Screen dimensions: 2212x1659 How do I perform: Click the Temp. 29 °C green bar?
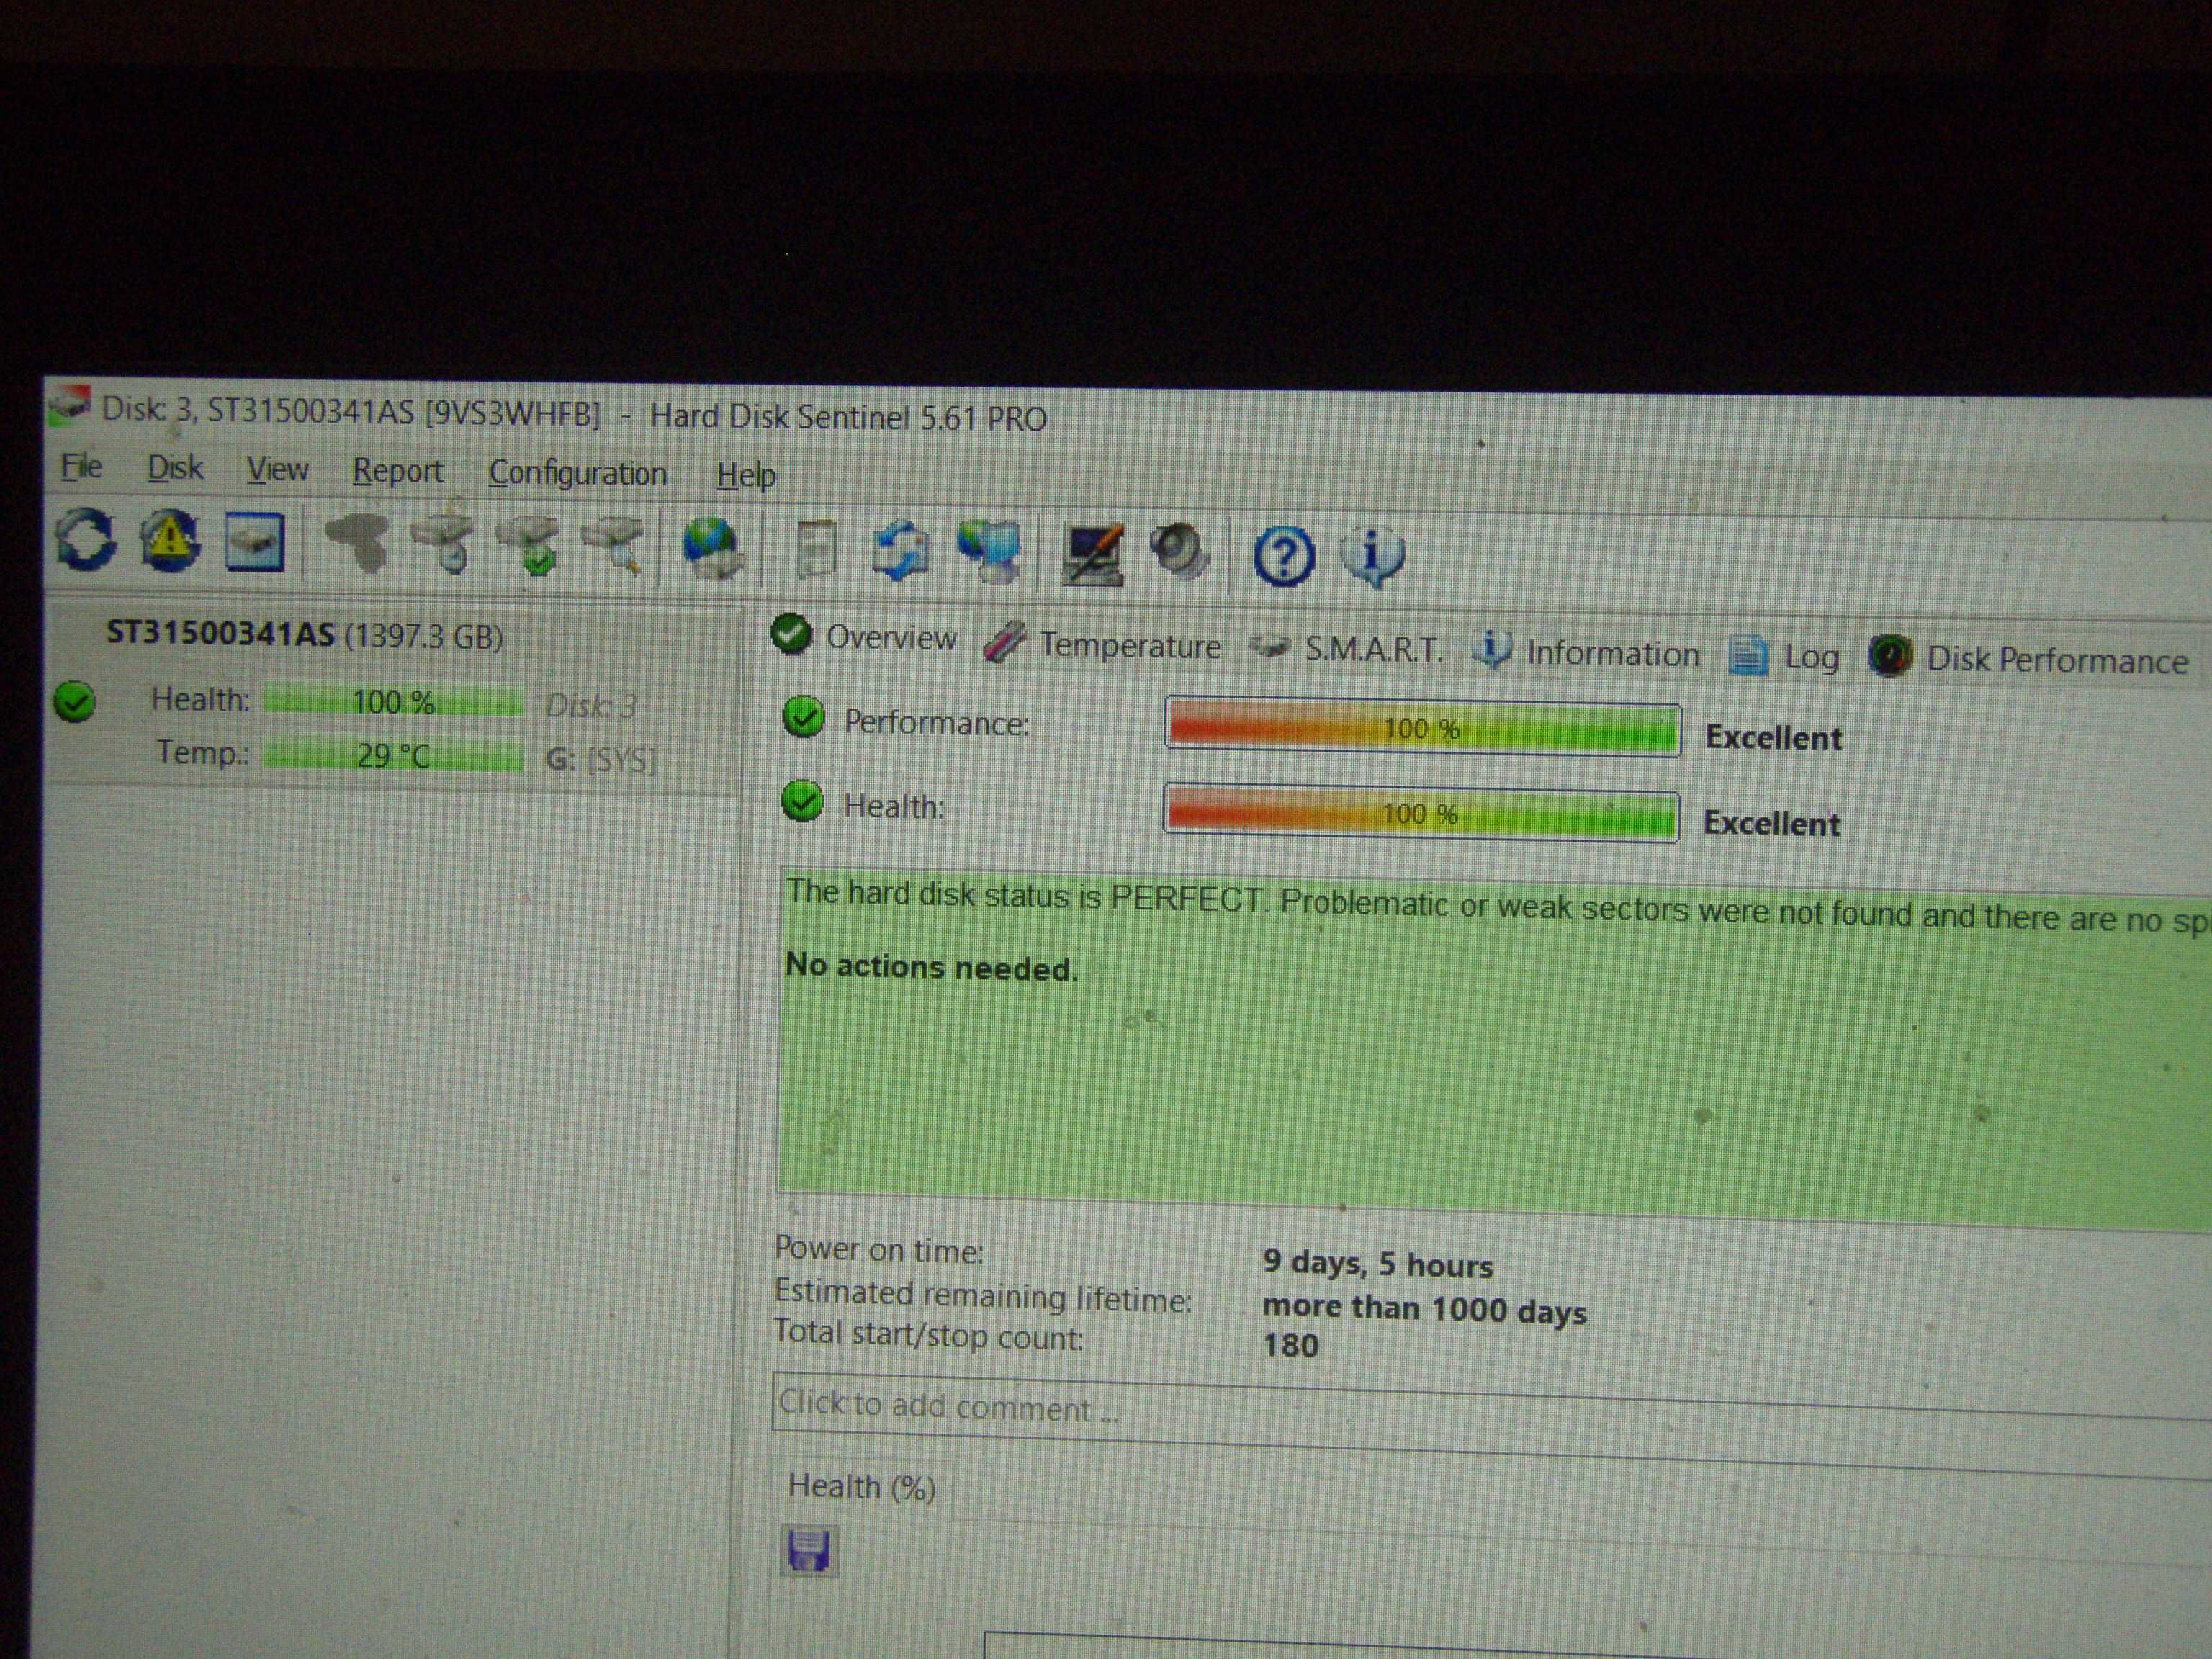click(393, 754)
